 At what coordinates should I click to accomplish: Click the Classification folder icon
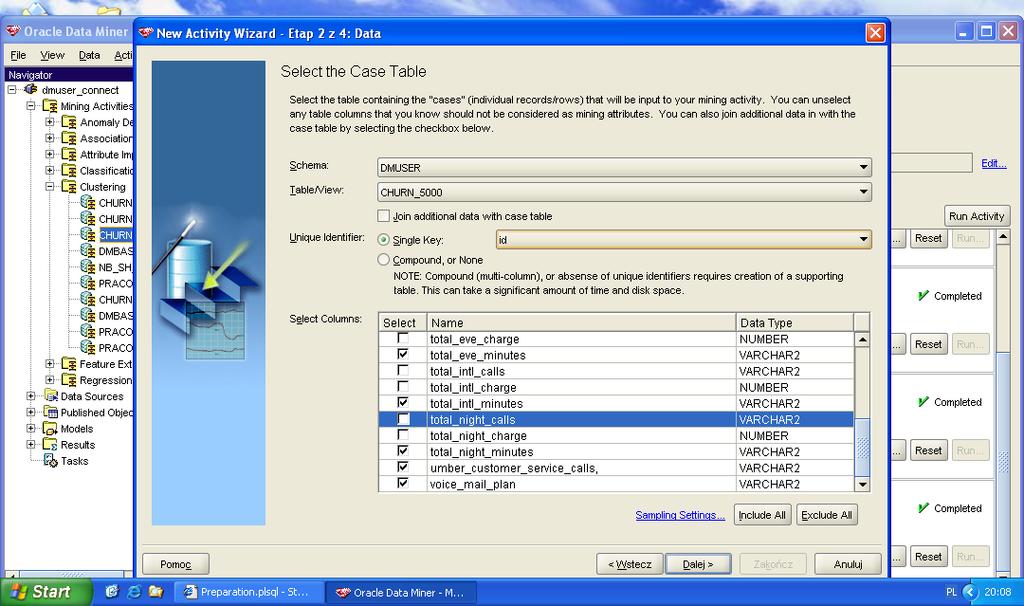(69, 170)
